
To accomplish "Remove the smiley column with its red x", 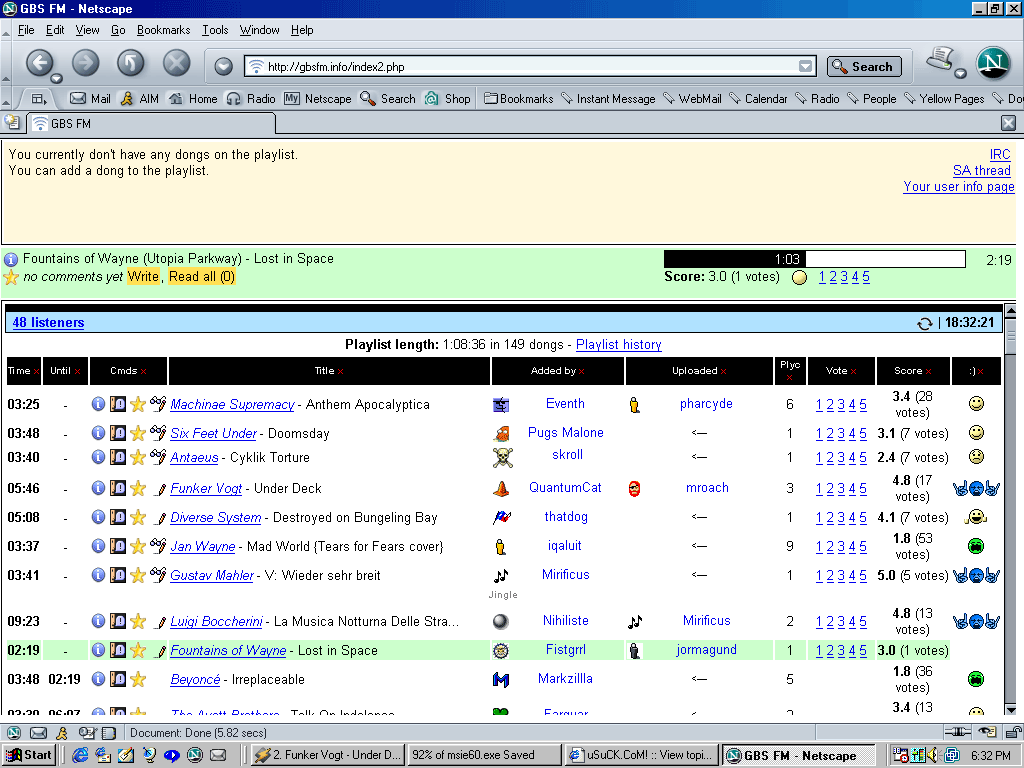I will pyautogui.click(x=980, y=372).
